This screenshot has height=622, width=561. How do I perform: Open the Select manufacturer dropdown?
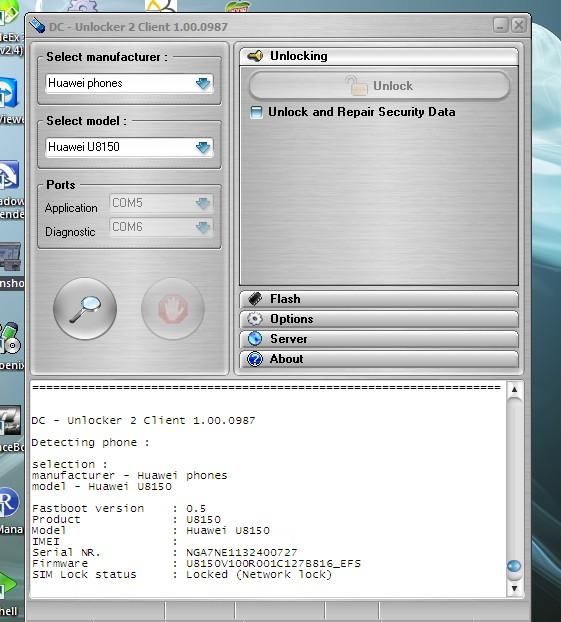(203, 83)
